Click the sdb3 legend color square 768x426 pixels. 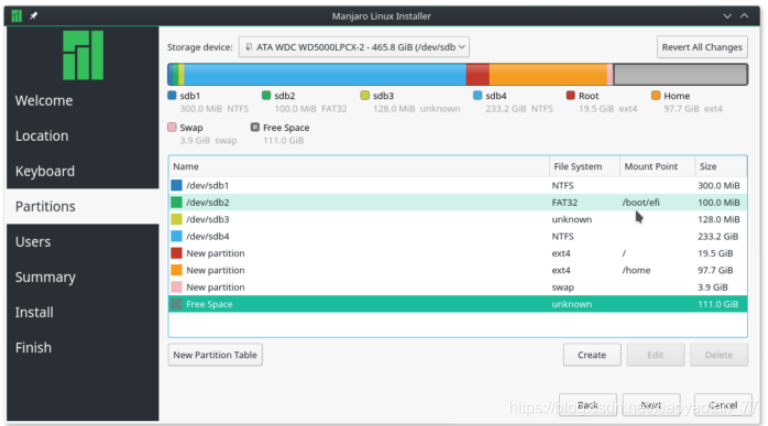tap(365, 95)
